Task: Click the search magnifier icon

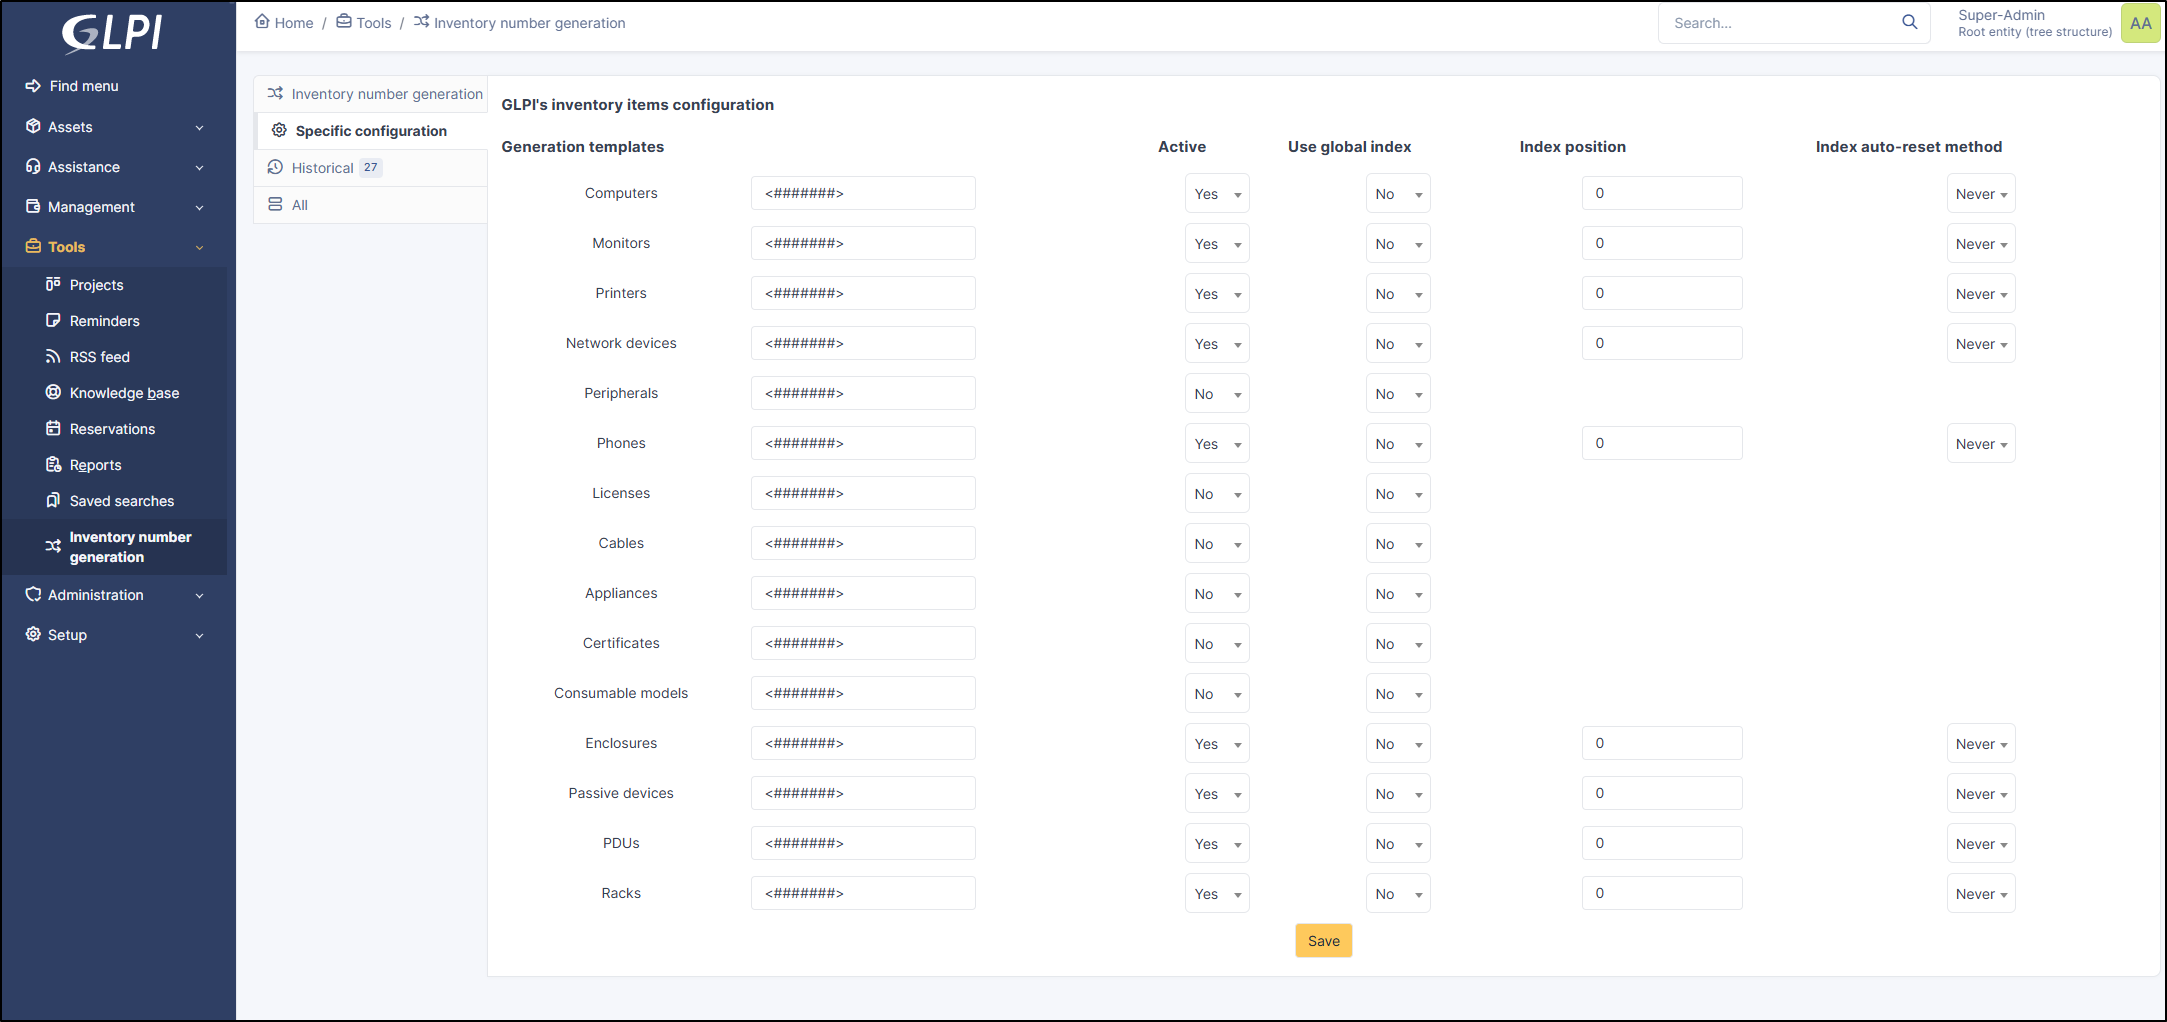Action: click(x=1909, y=22)
